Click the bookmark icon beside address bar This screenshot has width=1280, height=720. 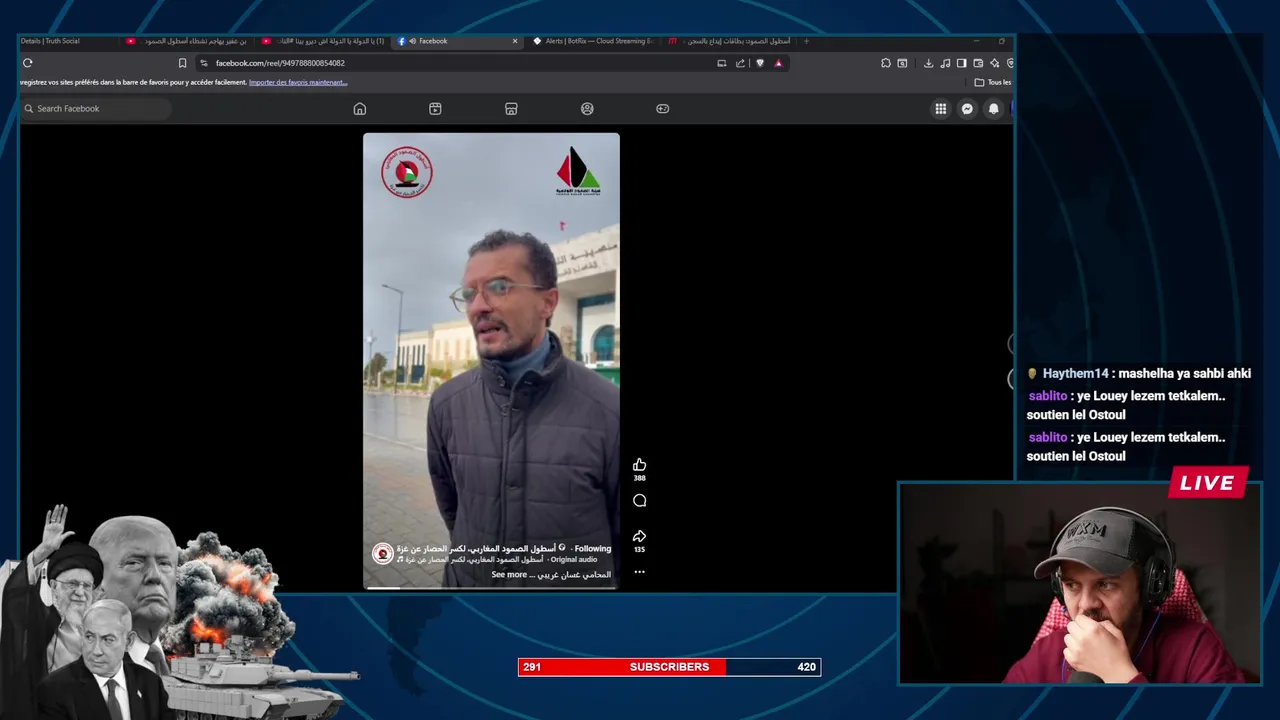[182, 63]
